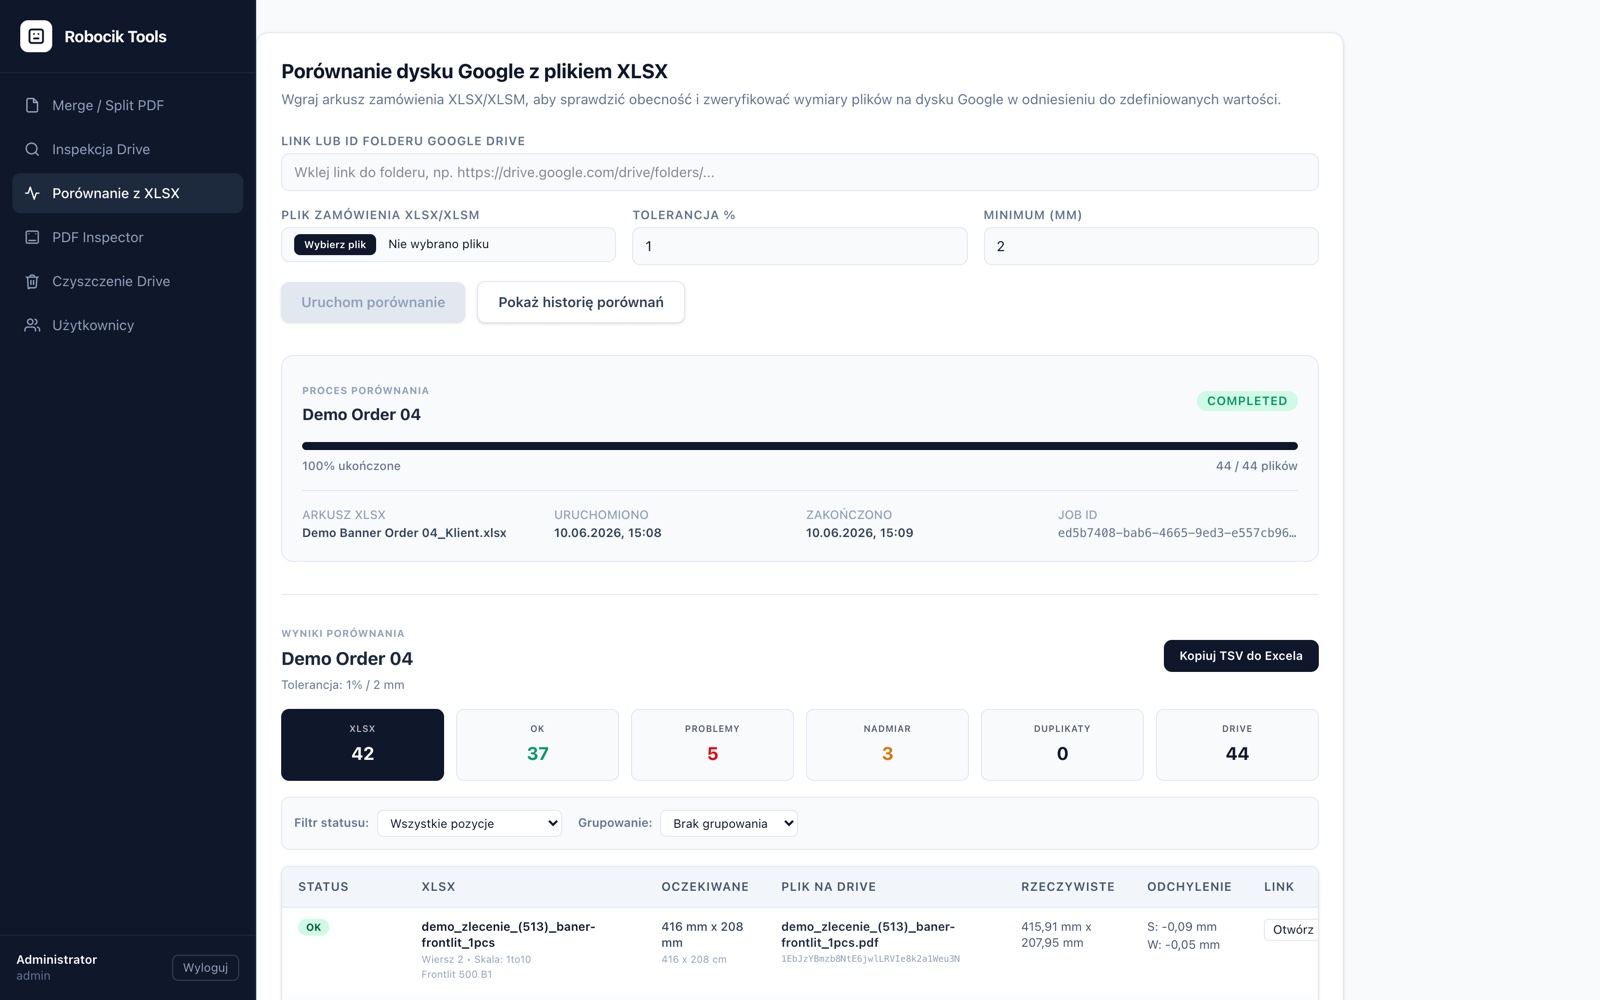
Task: Click the Inspekcja Drive magnifier icon
Action: pos(32,149)
